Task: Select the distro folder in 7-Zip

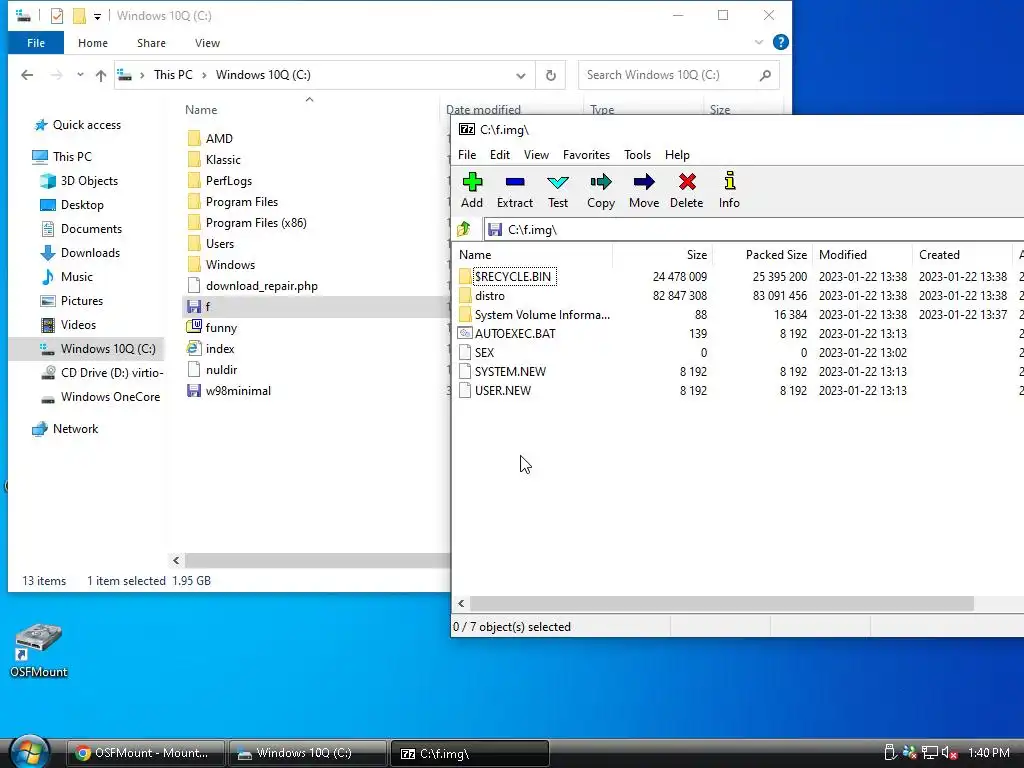Action: point(490,295)
